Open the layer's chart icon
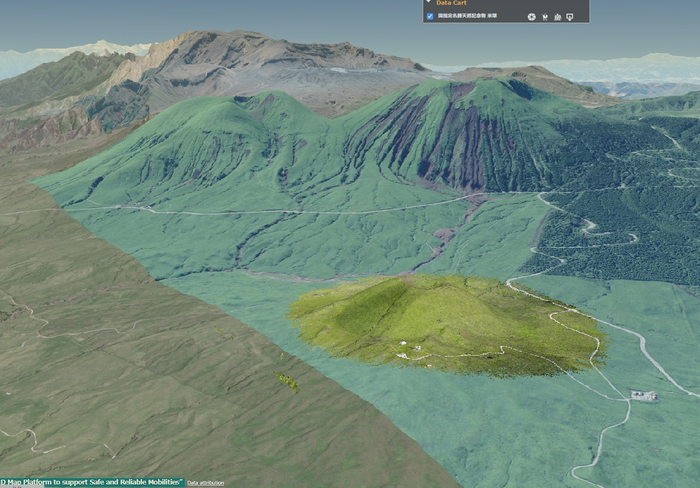The height and width of the screenshot is (488, 700). coord(557,17)
